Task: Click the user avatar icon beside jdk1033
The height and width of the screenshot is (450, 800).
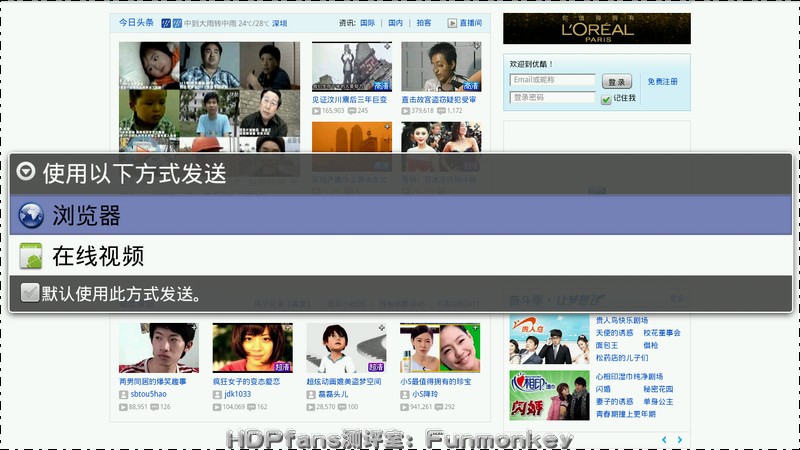Action: tap(217, 394)
